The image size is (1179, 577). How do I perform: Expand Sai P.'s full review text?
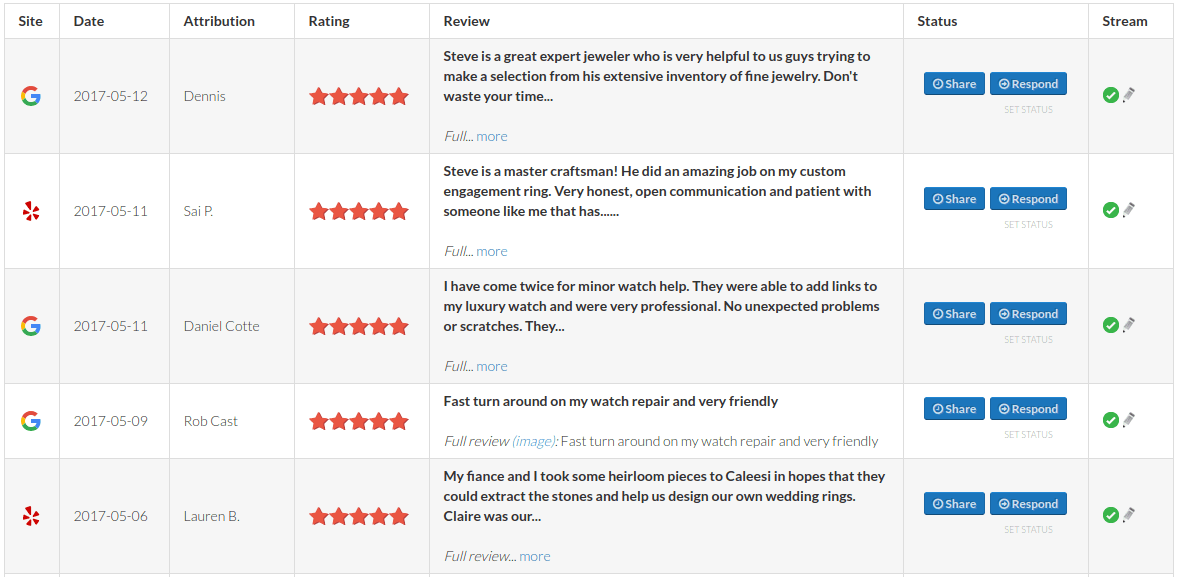pyautogui.click(x=492, y=251)
